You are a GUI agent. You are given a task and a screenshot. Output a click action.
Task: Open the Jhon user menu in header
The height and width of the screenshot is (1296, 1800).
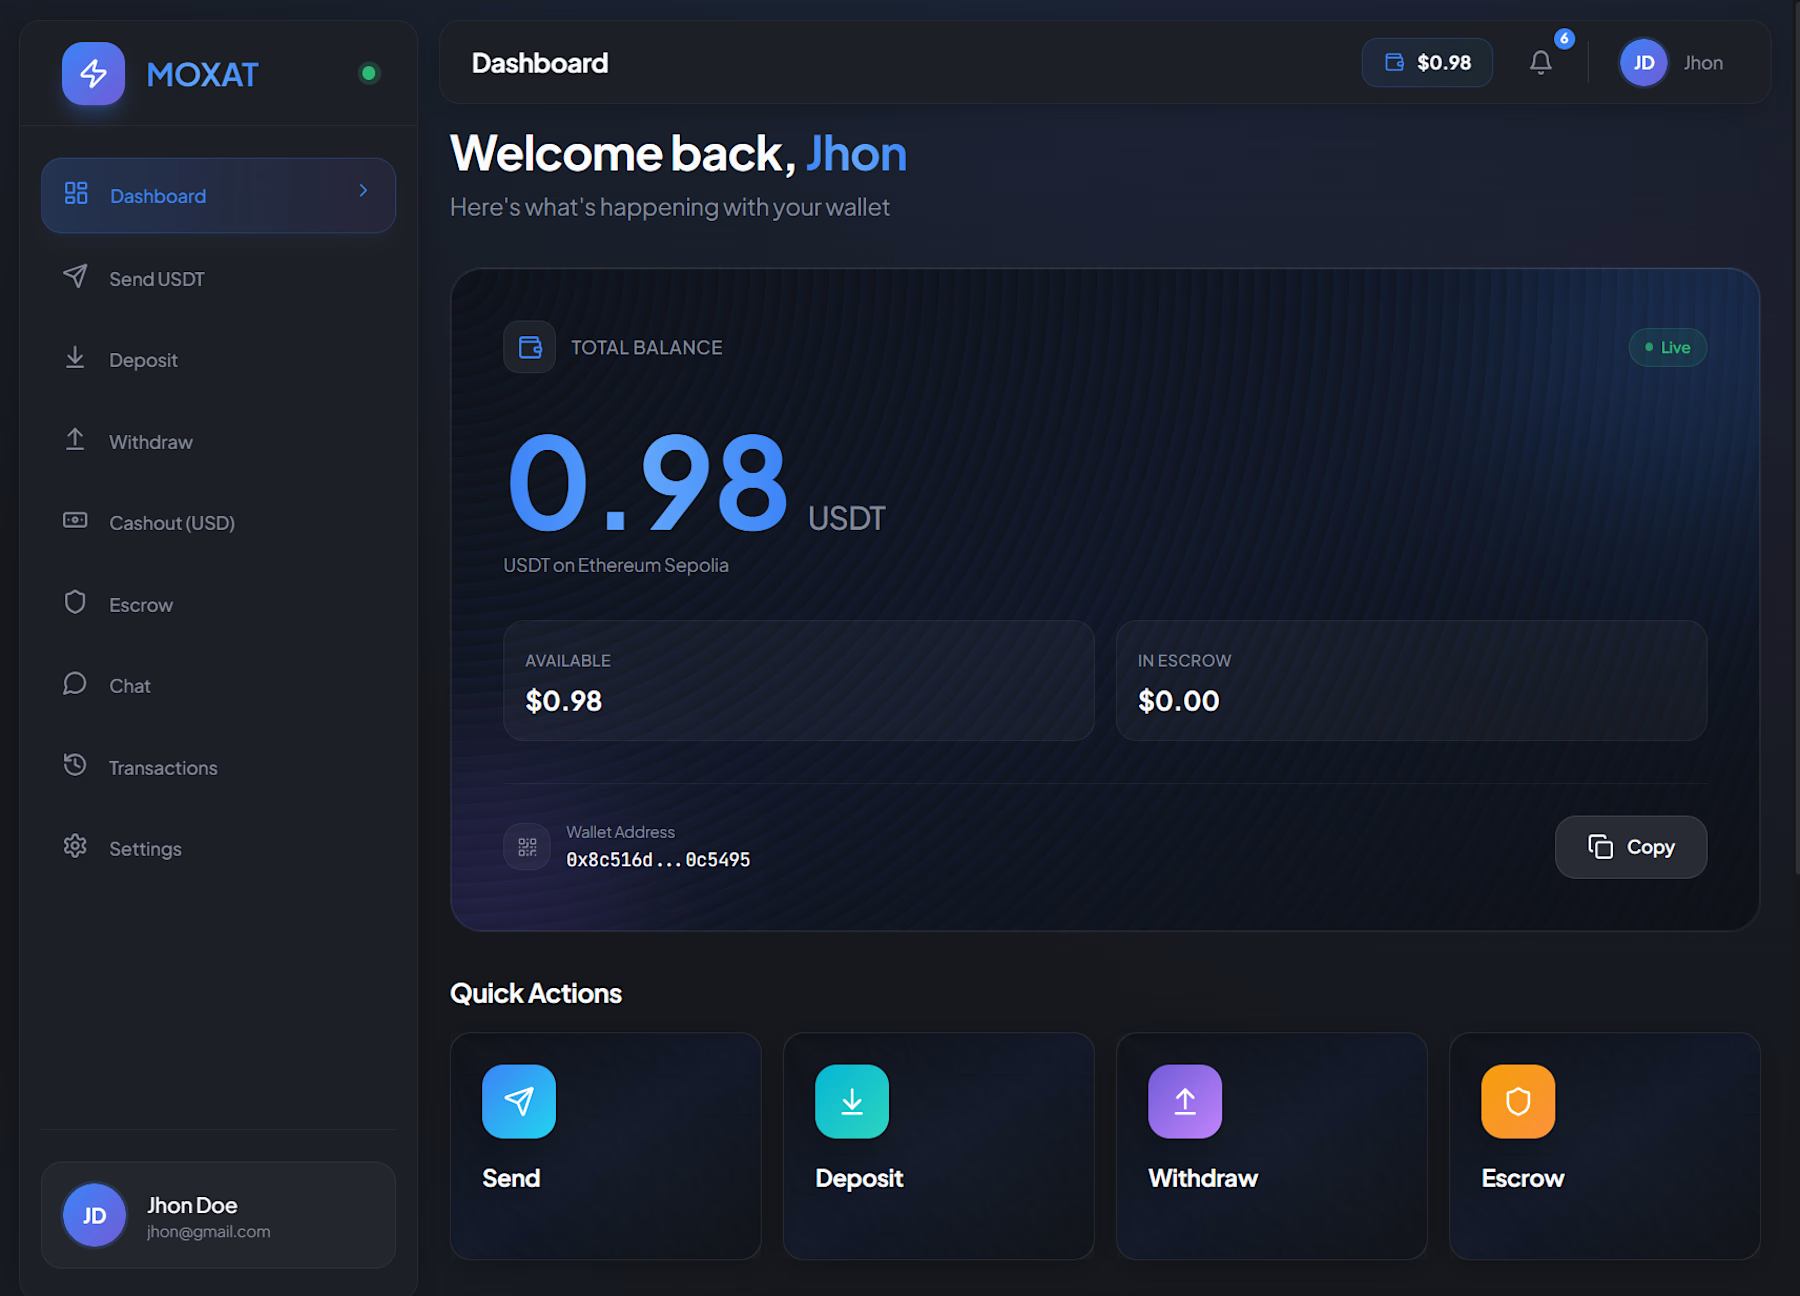pos(1672,63)
